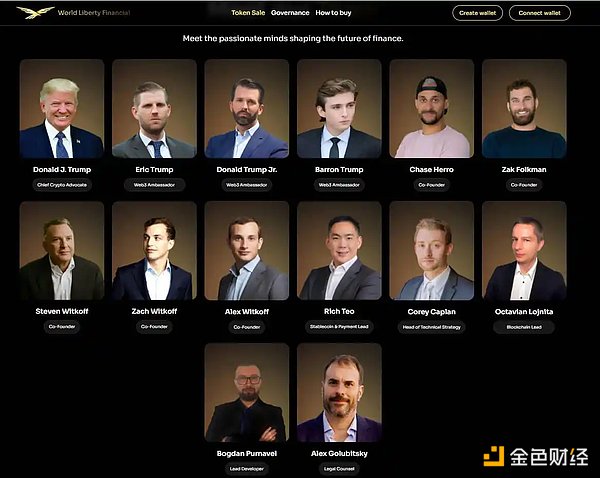The width and height of the screenshot is (600, 478).
Task: Go to the Governance menu item
Action: [290, 13]
